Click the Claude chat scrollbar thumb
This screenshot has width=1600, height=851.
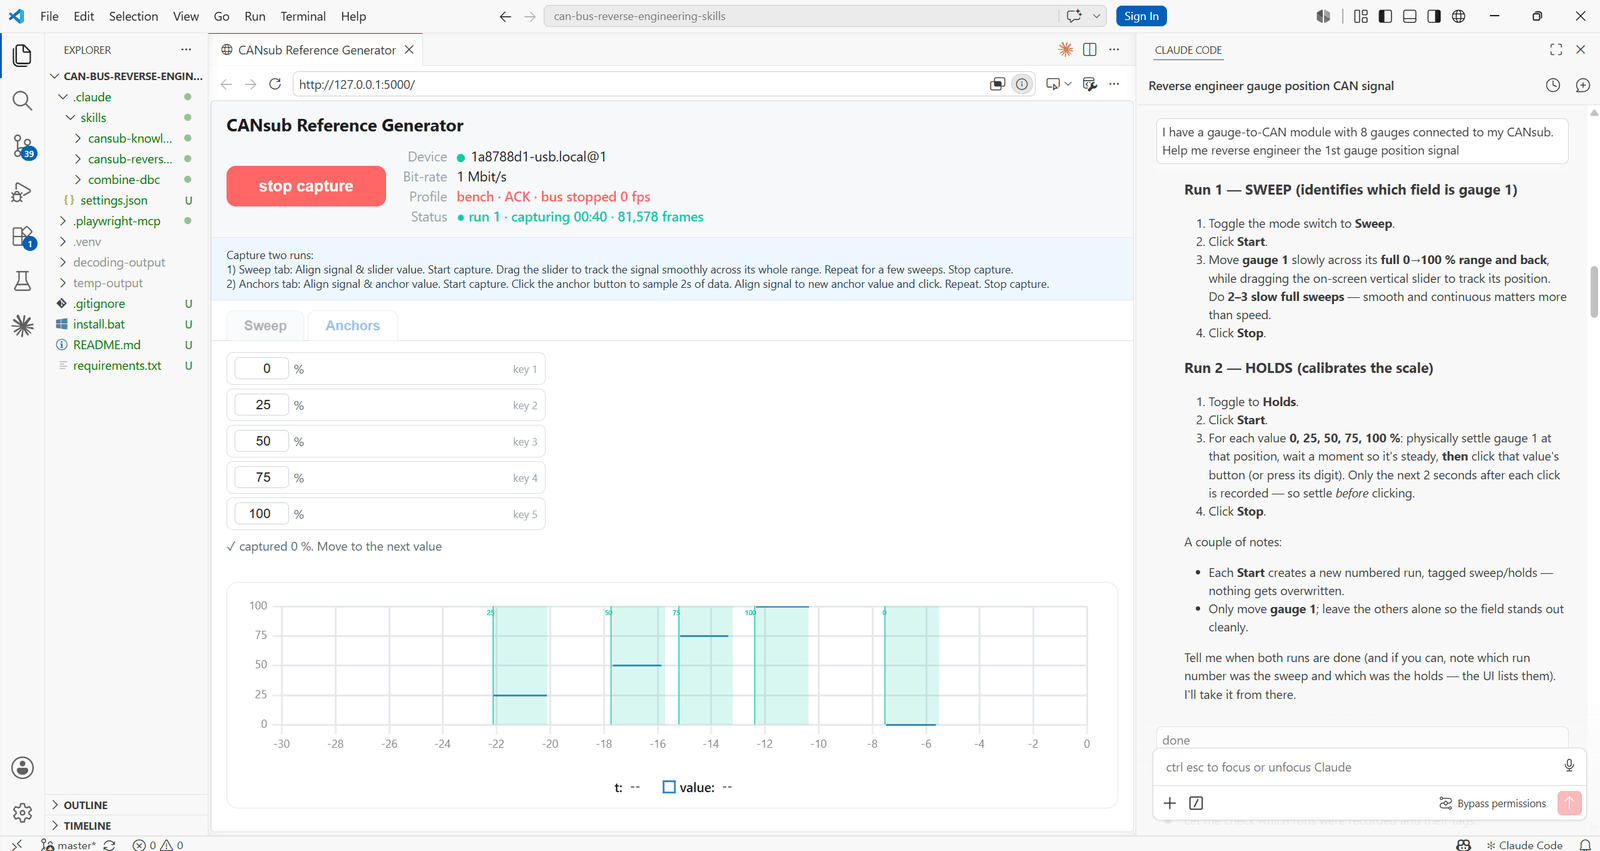pyautogui.click(x=1594, y=291)
